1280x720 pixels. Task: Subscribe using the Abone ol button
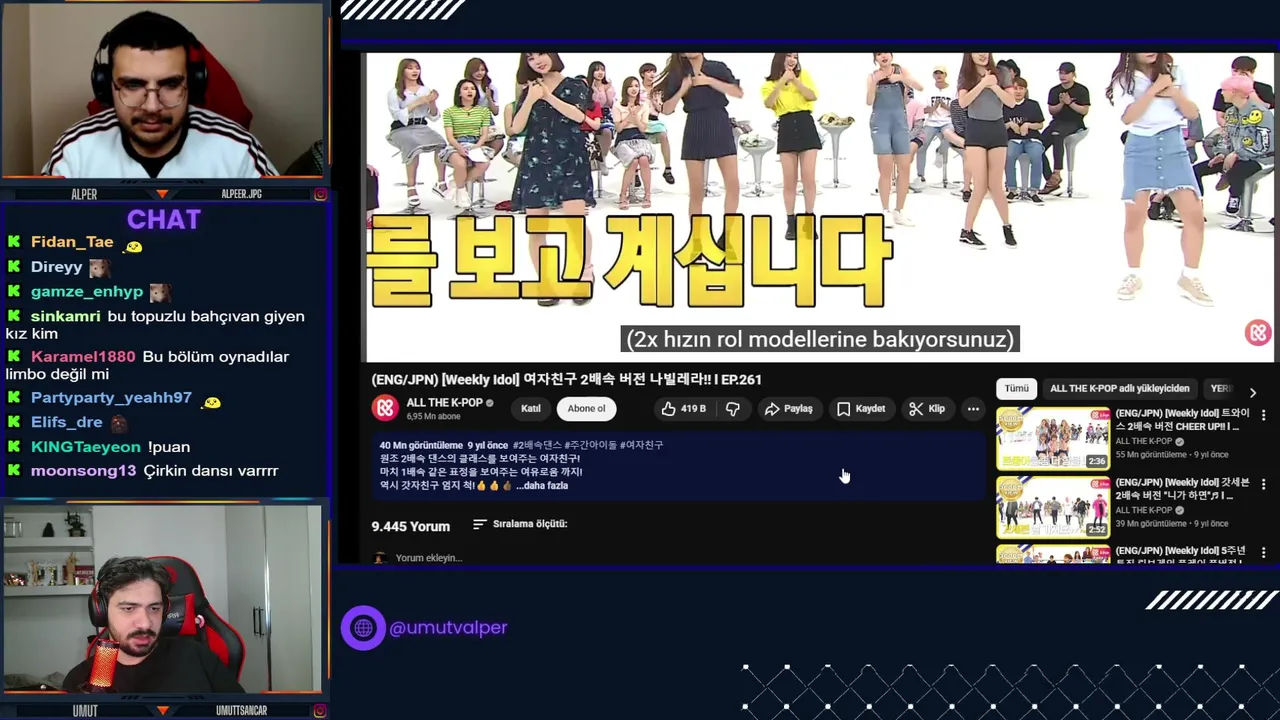[587, 409]
